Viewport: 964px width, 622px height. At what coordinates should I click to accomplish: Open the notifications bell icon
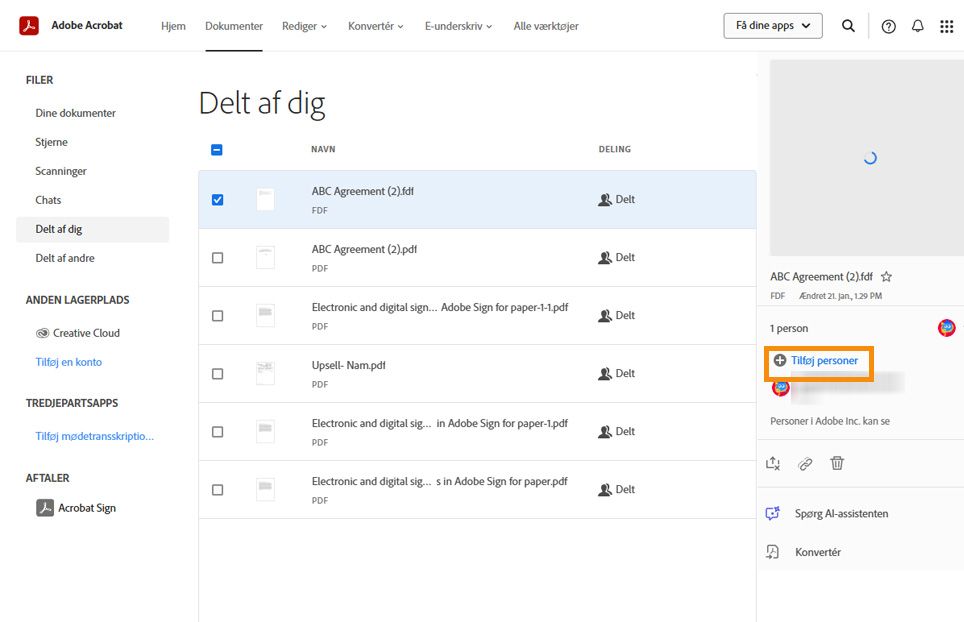(918, 26)
